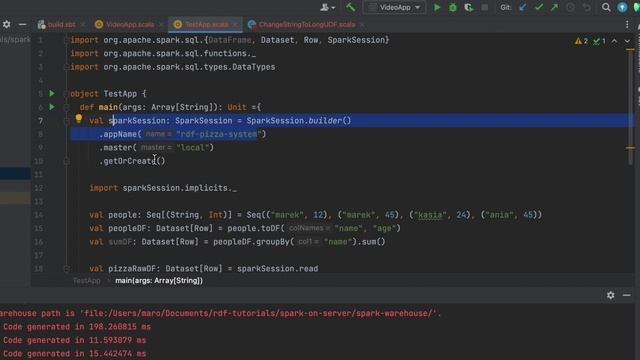Click 'Code generated in 198.260815 ms' log line
Viewport: 640px width, 360px height.
point(77,327)
